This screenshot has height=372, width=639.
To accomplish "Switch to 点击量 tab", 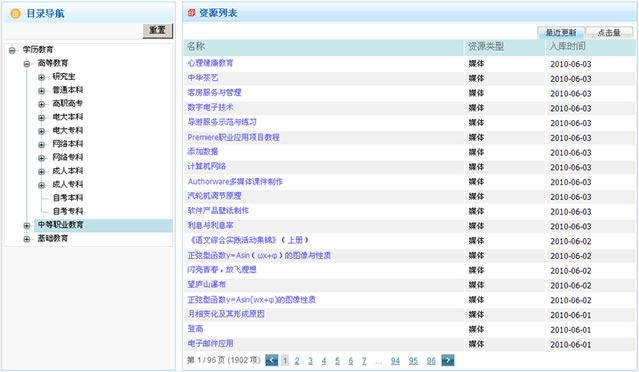I will tap(609, 33).
